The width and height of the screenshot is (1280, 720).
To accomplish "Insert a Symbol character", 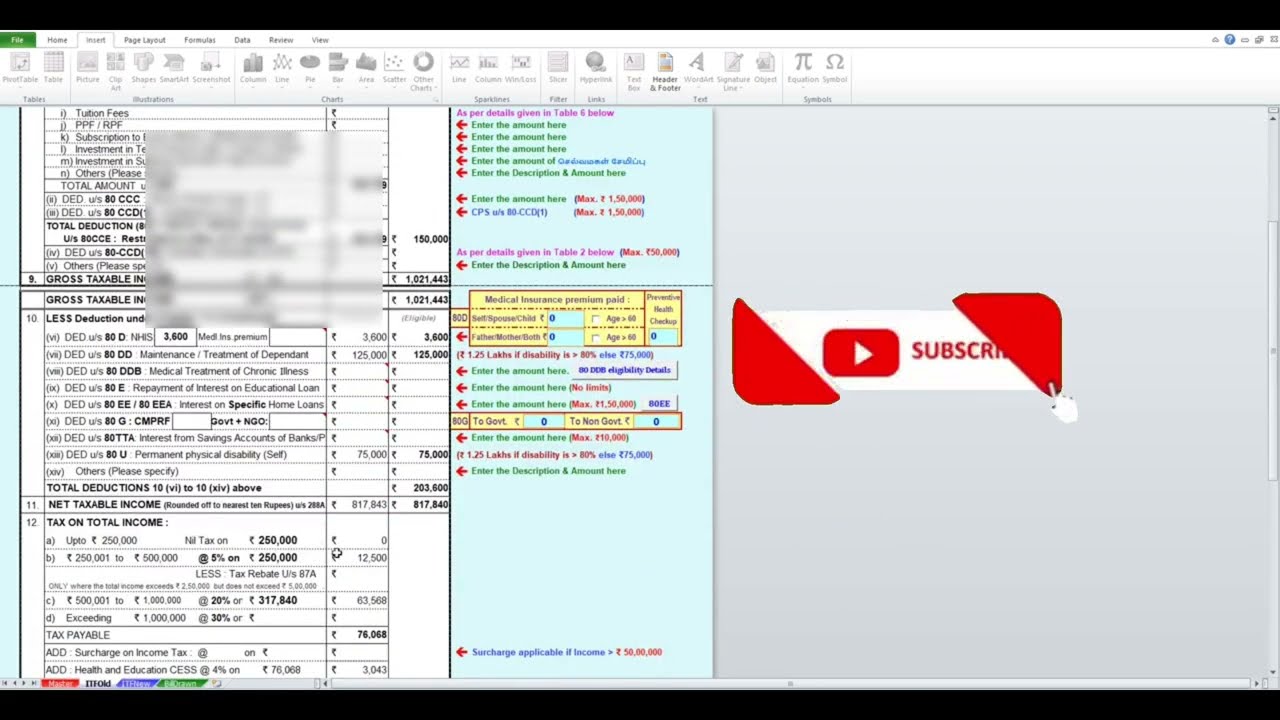I will (x=835, y=68).
